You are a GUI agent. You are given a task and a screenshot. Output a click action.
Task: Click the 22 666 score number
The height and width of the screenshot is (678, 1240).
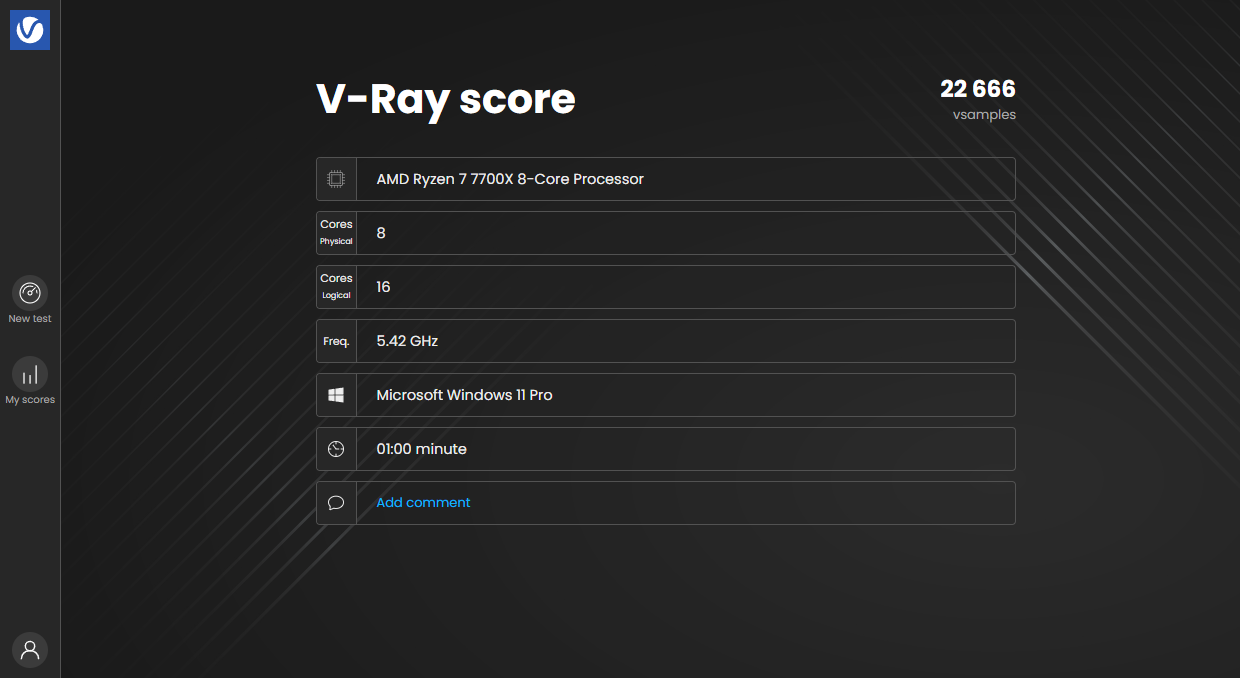(x=978, y=89)
